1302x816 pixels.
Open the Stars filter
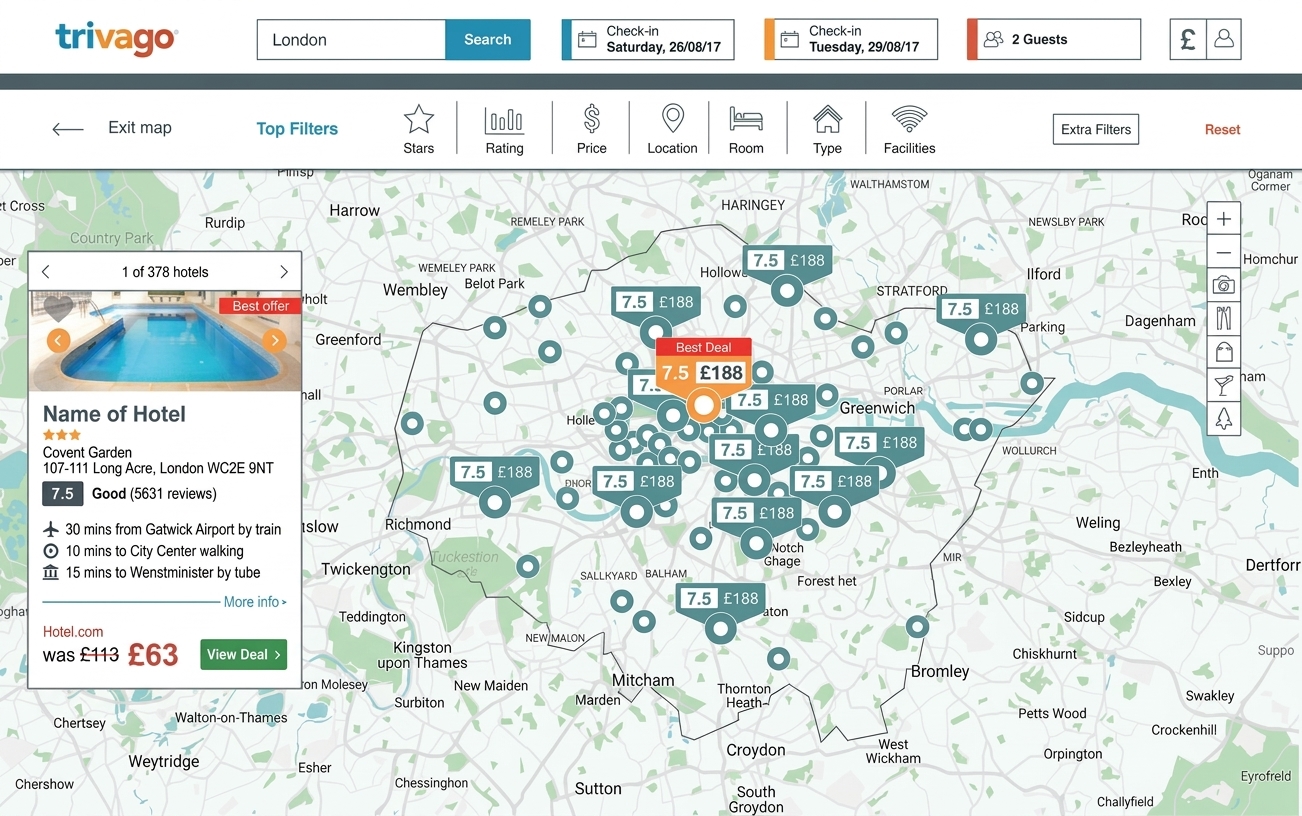pos(418,129)
